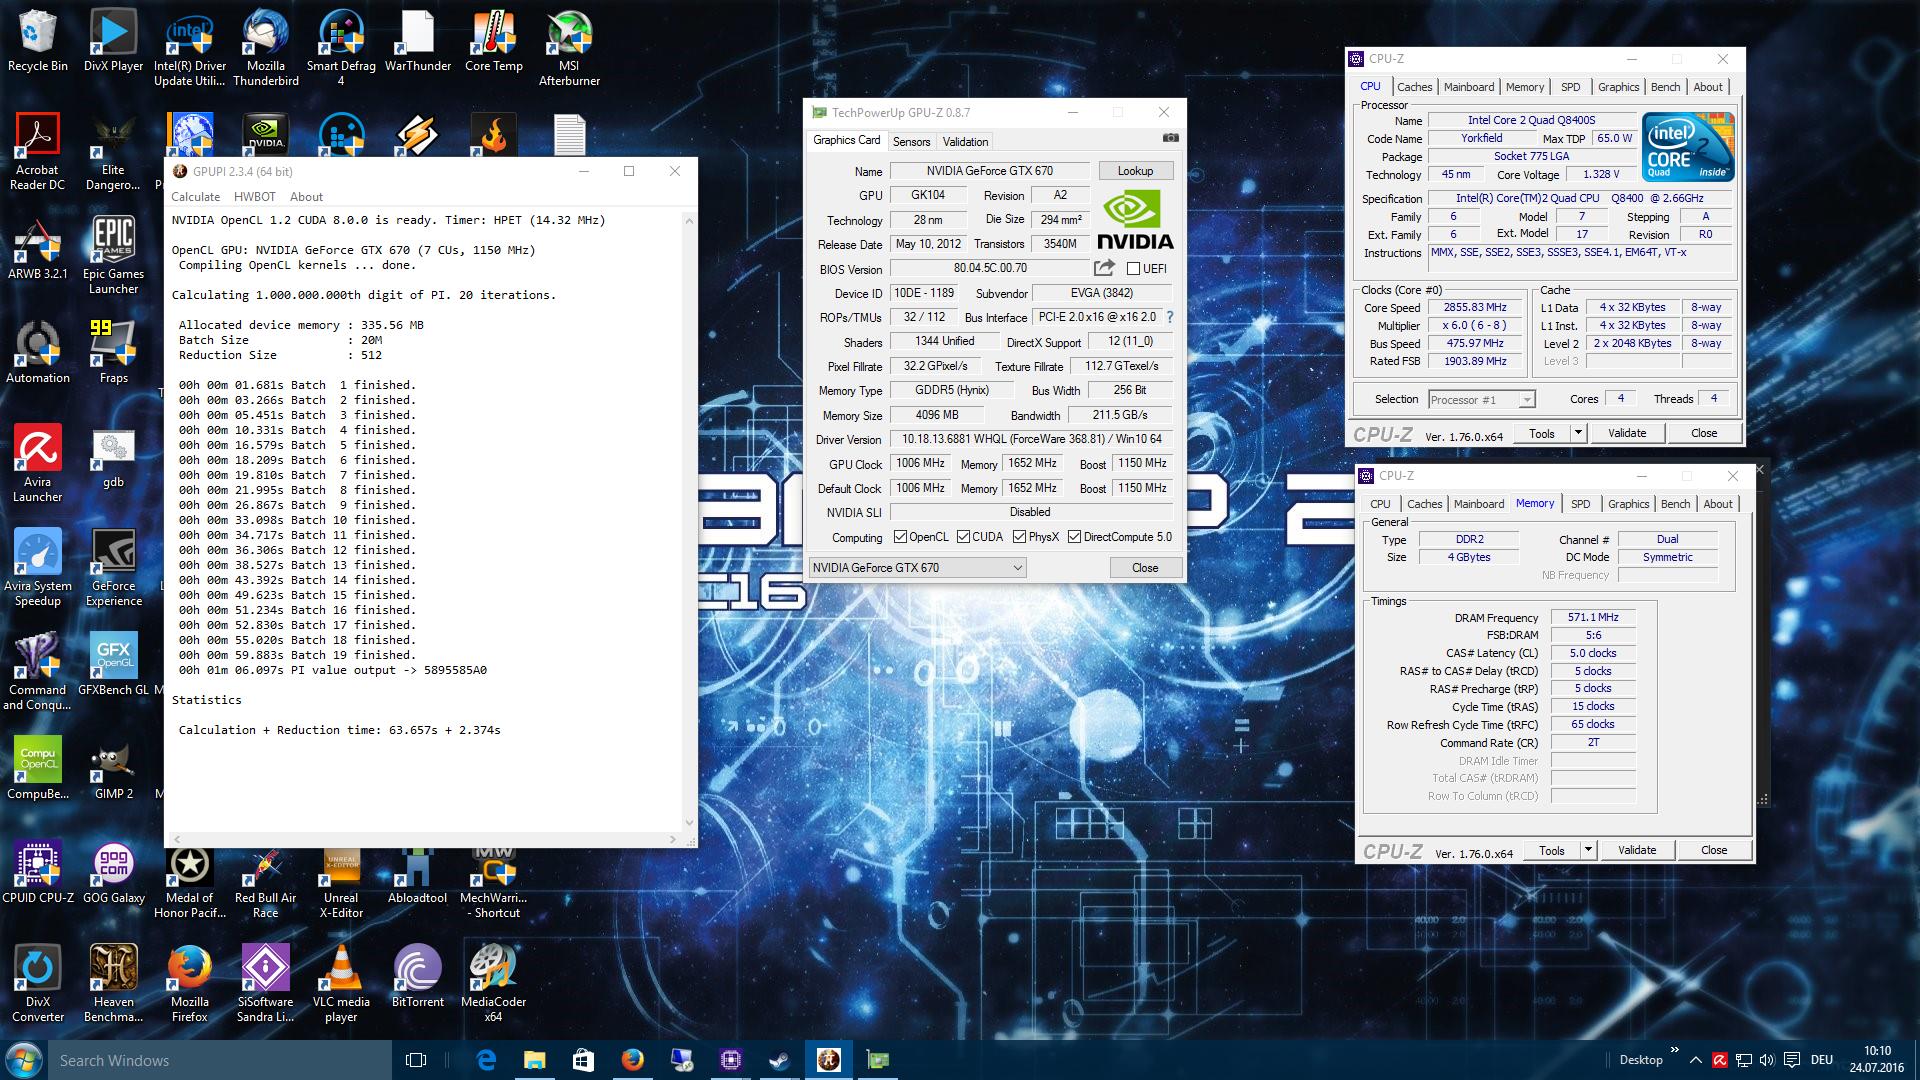
Task: Switch to Validation tab in GPU-Z
Action: [x=965, y=142]
